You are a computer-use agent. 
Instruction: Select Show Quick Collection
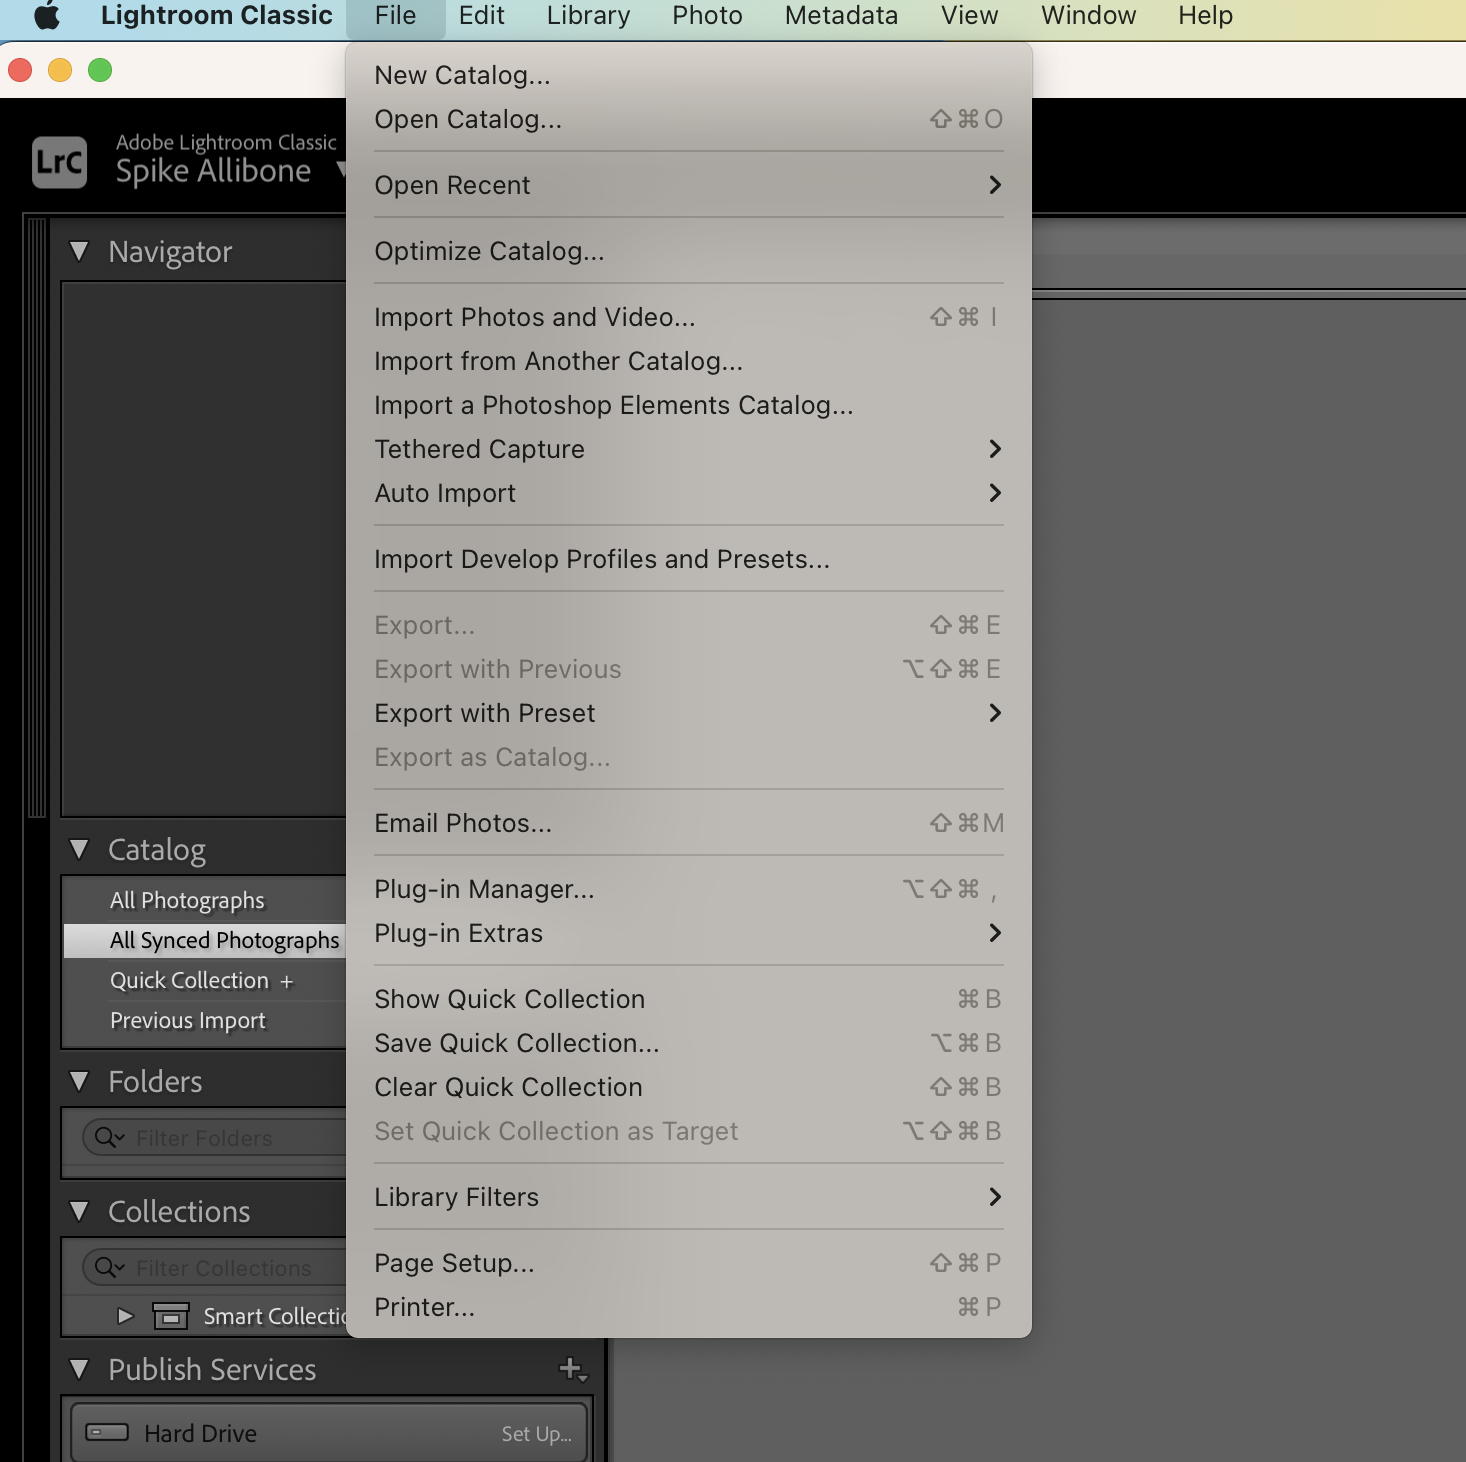[689, 999]
